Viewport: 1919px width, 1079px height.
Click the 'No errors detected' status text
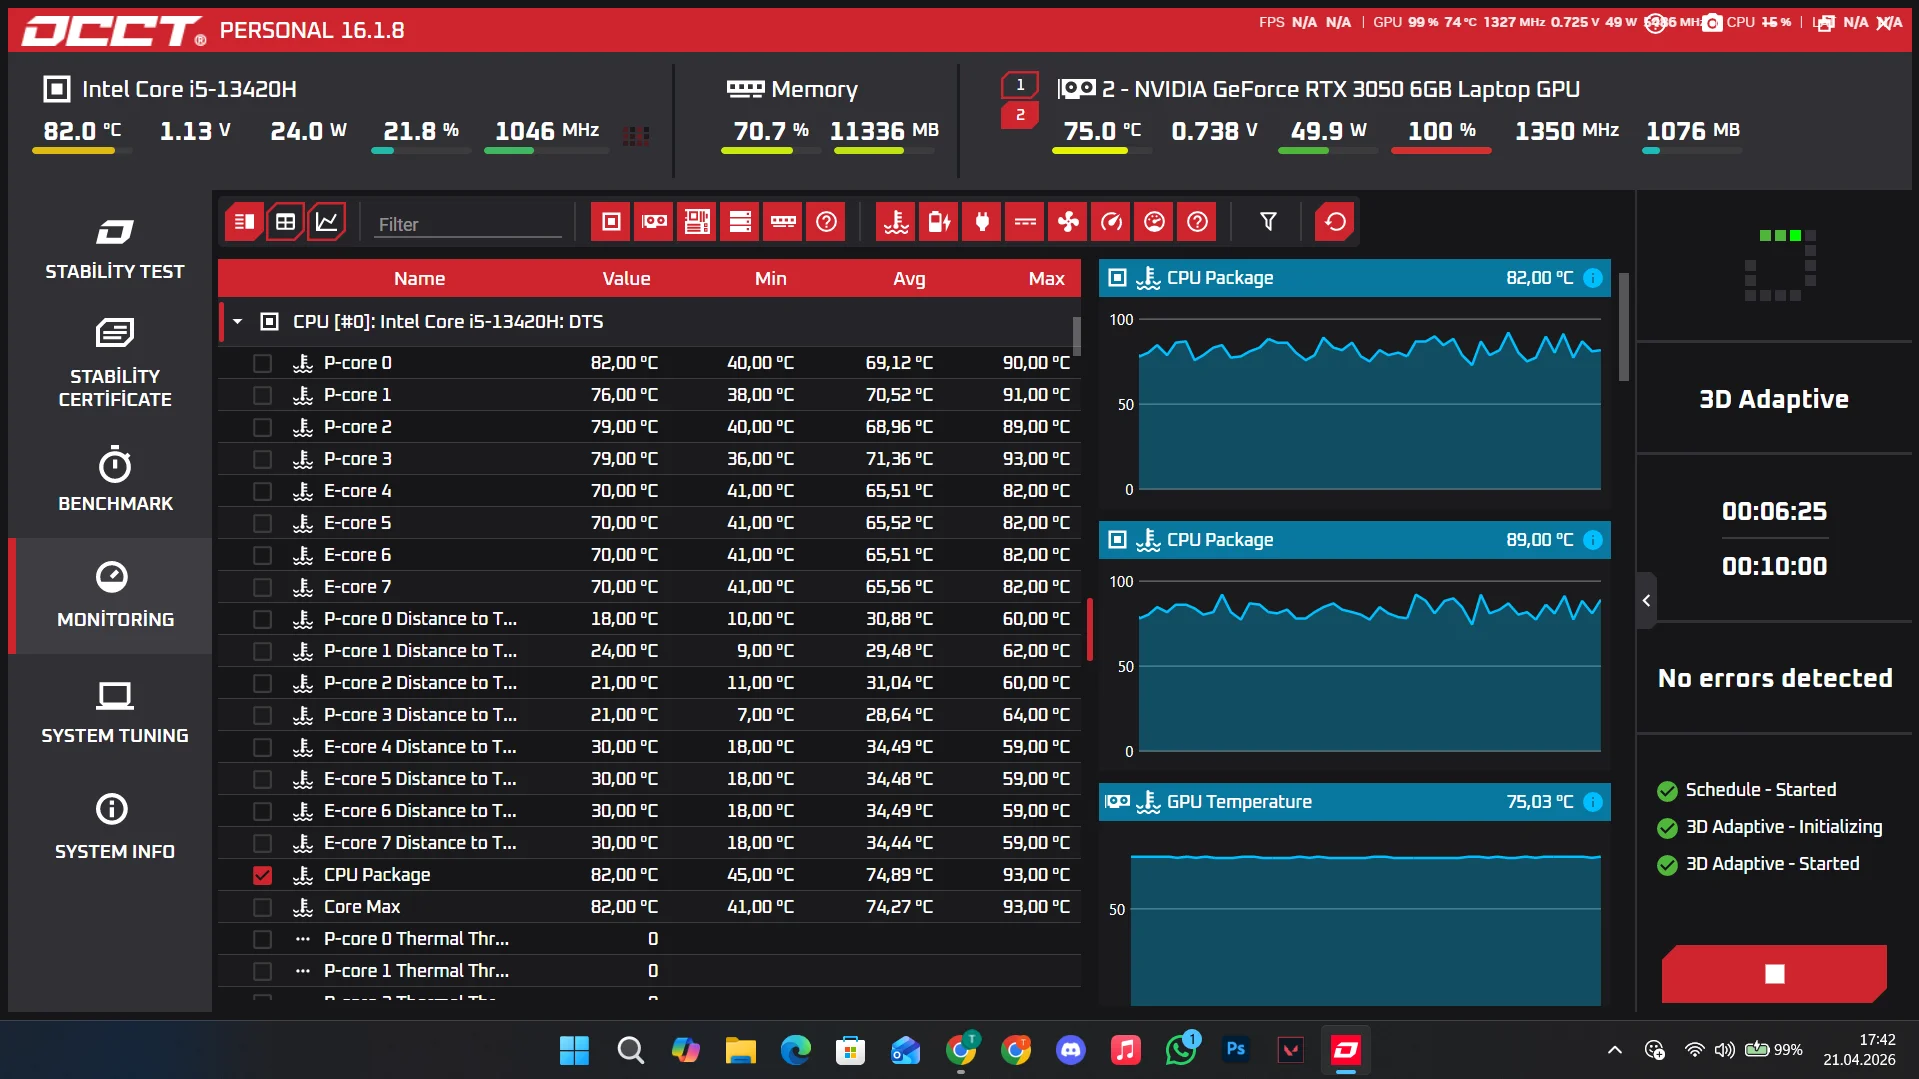coord(1774,679)
